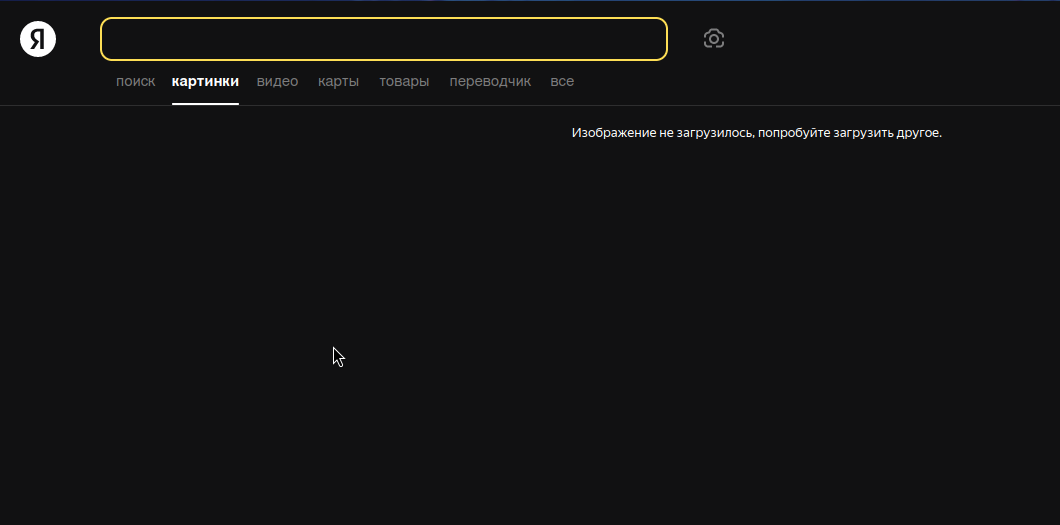Open the Yandex home logo
Image resolution: width=1060 pixels, height=525 pixels.
coord(38,39)
